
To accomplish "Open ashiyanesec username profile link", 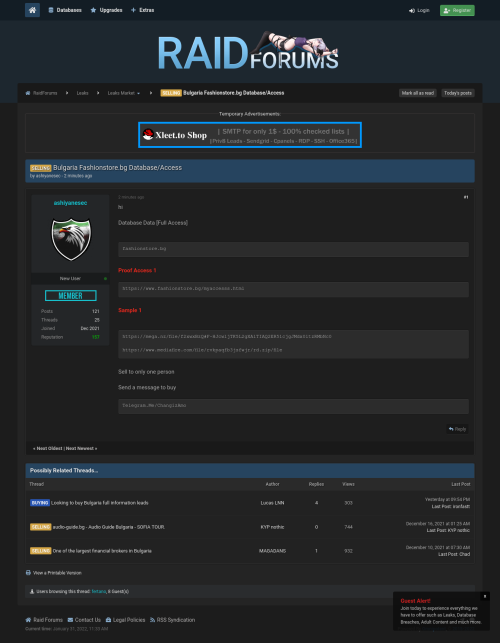I will pyautogui.click(x=70, y=203).
